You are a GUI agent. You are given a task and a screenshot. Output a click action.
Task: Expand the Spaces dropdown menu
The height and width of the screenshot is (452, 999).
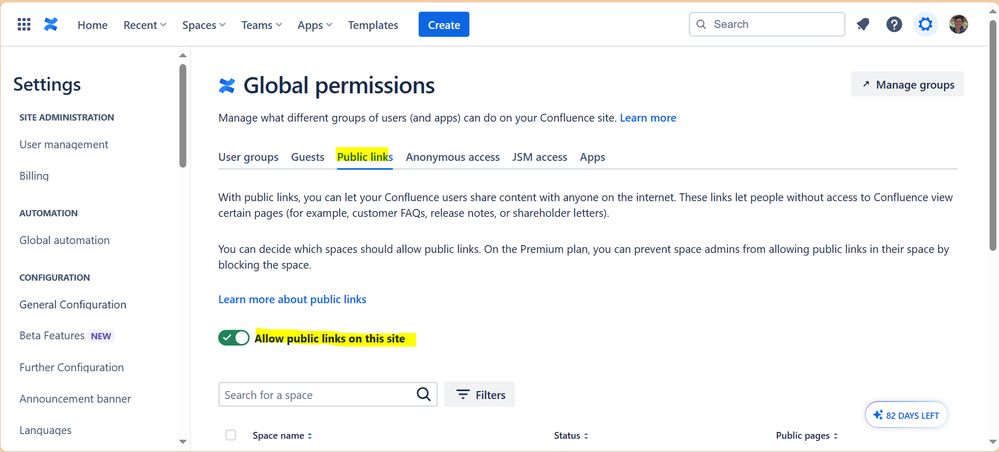(x=204, y=25)
